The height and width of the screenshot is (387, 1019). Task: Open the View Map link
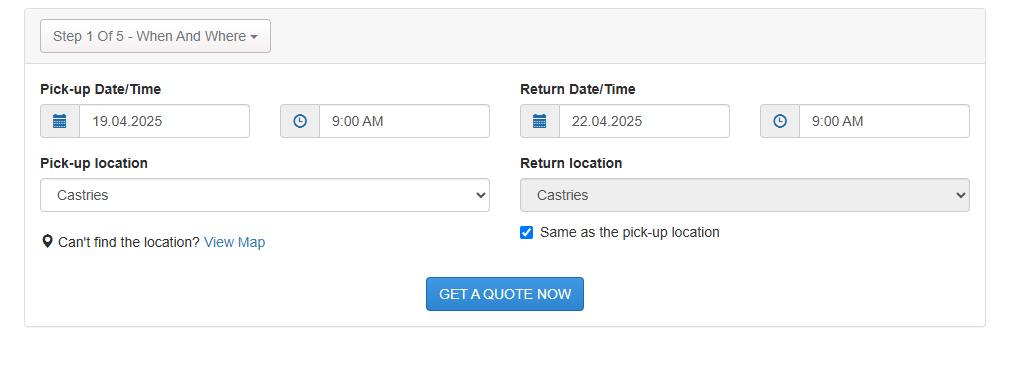(x=235, y=242)
